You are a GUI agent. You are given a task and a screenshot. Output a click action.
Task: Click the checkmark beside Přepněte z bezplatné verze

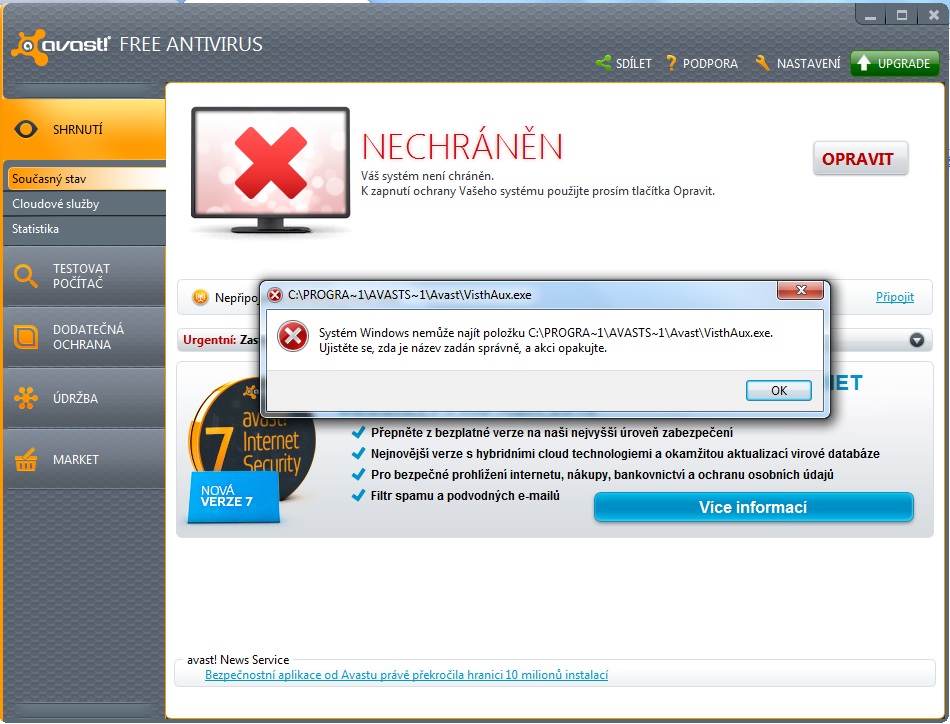tap(359, 432)
